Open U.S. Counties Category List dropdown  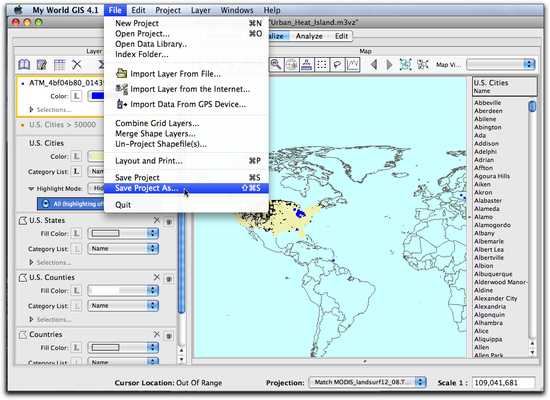(123, 306)
